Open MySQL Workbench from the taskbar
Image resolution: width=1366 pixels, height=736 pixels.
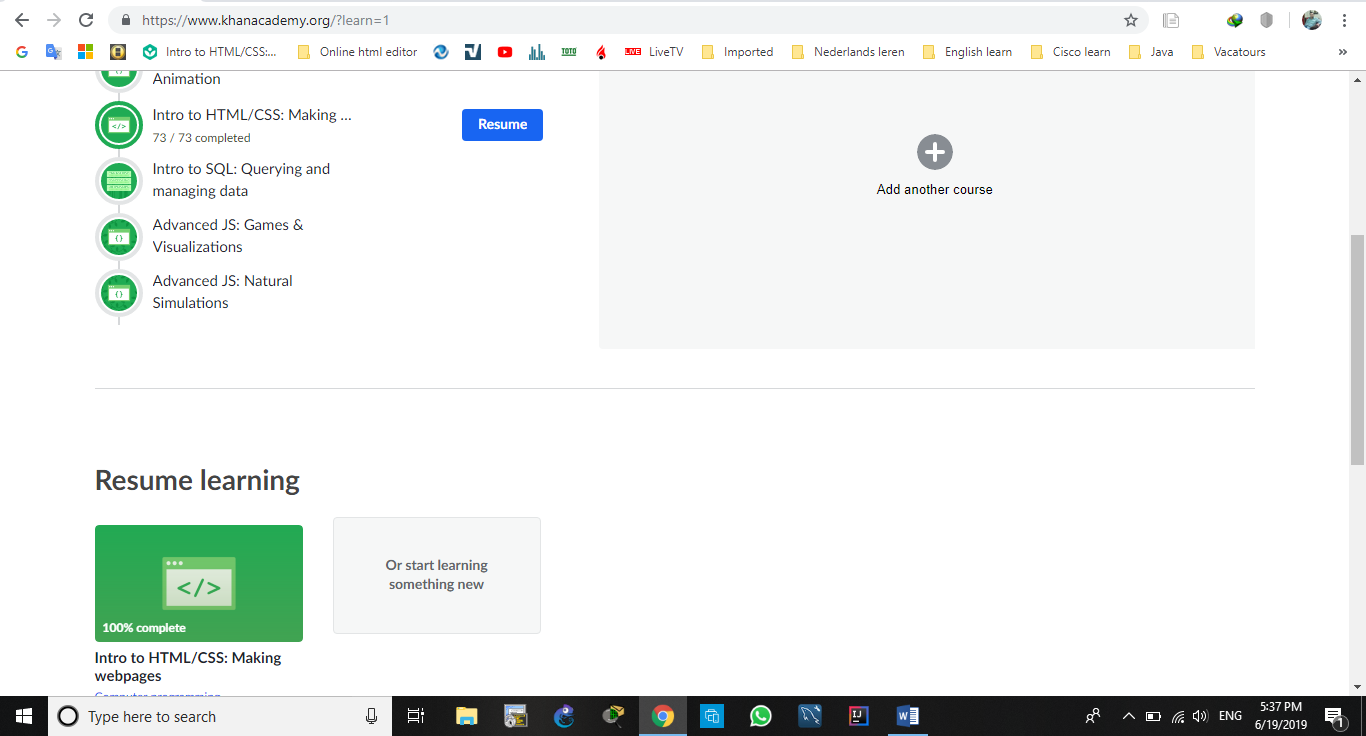tap(810, 716)
